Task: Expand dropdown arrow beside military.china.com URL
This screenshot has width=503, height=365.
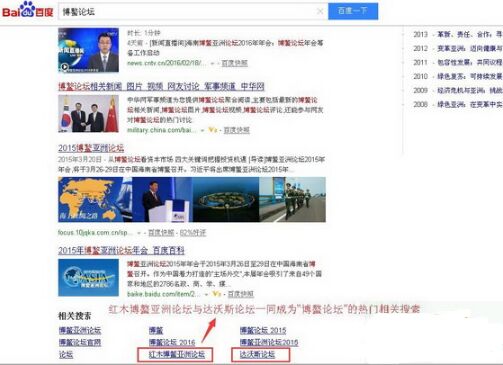Action: click(x=202, y=130)
